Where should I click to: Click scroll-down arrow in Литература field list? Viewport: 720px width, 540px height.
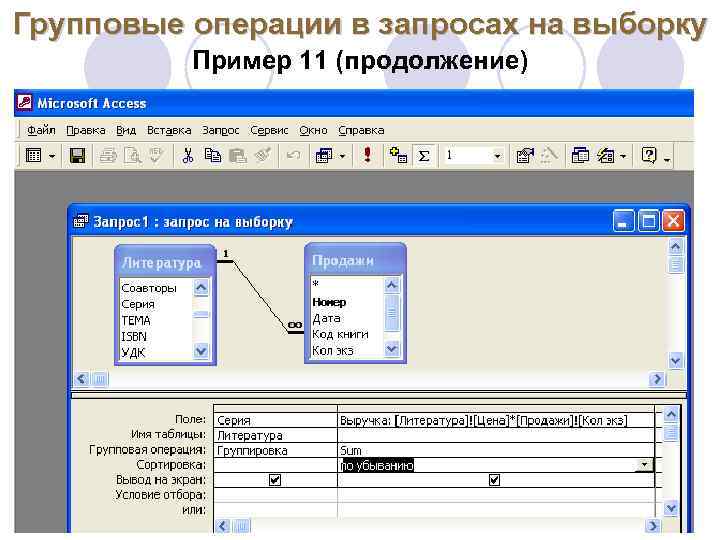[201, 351]
